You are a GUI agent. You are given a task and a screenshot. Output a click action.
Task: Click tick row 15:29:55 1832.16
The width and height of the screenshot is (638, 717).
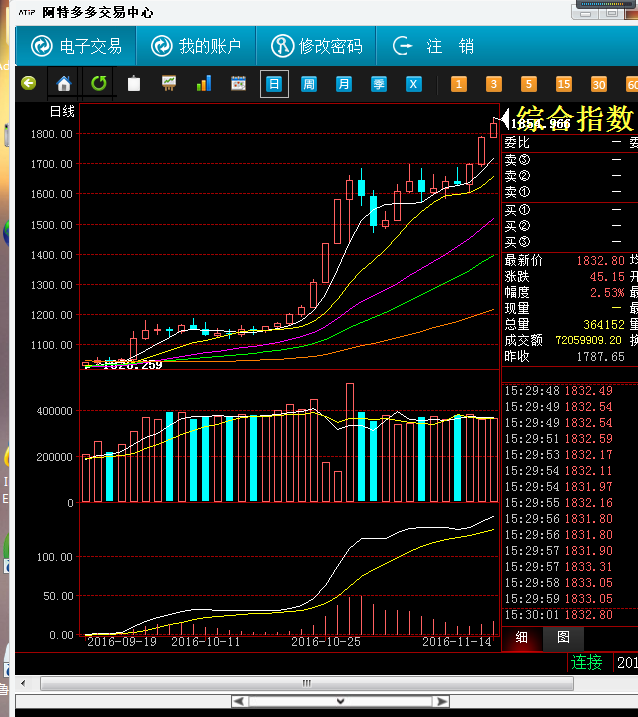point(558,503)
